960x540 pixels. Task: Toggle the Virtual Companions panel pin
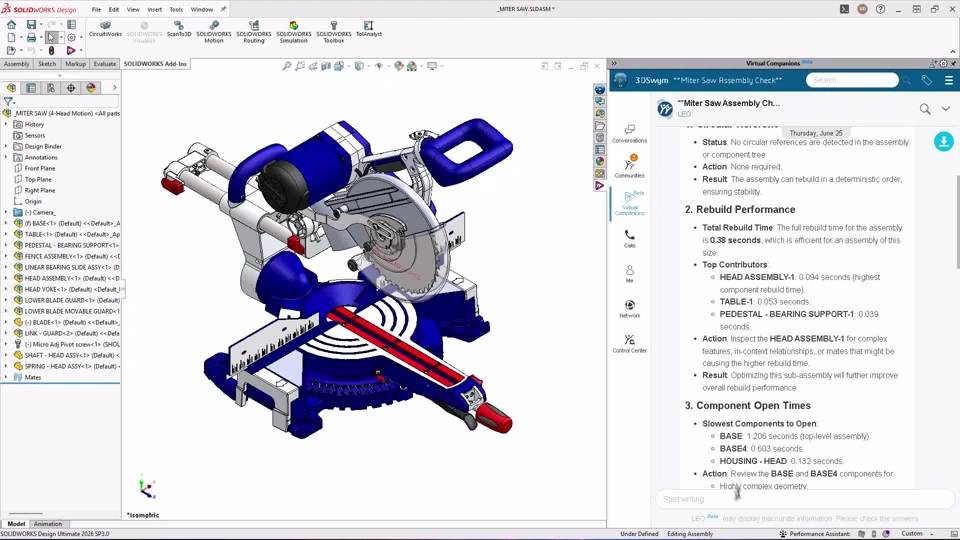954,64
